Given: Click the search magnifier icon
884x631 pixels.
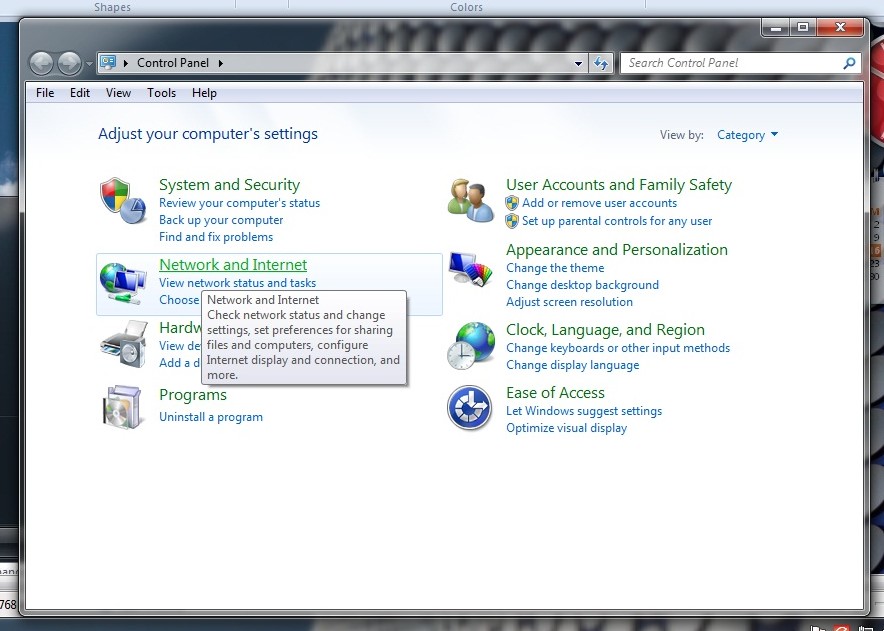Looking at the screenshot, I should [x=849, y=63].
